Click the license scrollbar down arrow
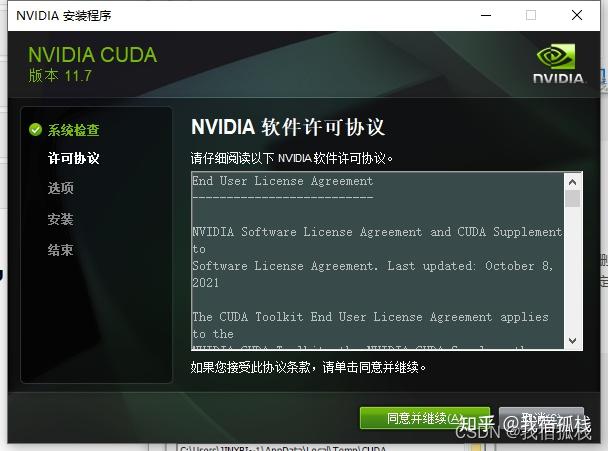The width and height of the screenshot is (608, 451). click(572, 340)
